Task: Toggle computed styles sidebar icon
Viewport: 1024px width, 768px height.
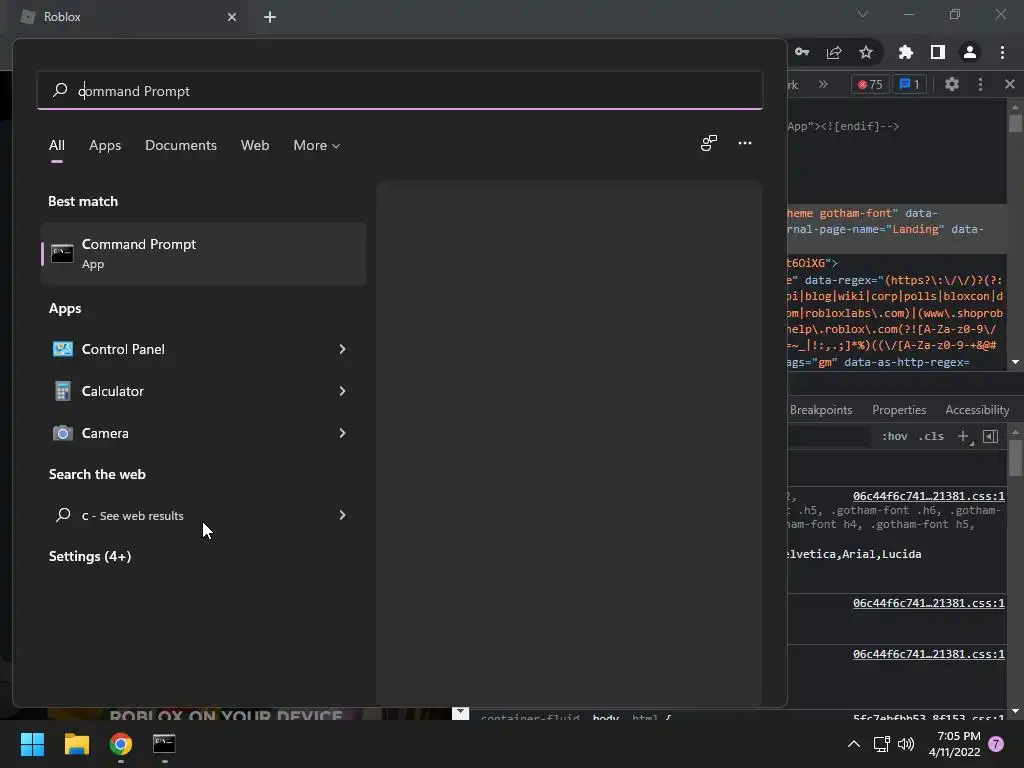Action: click(x=990, y=436)
